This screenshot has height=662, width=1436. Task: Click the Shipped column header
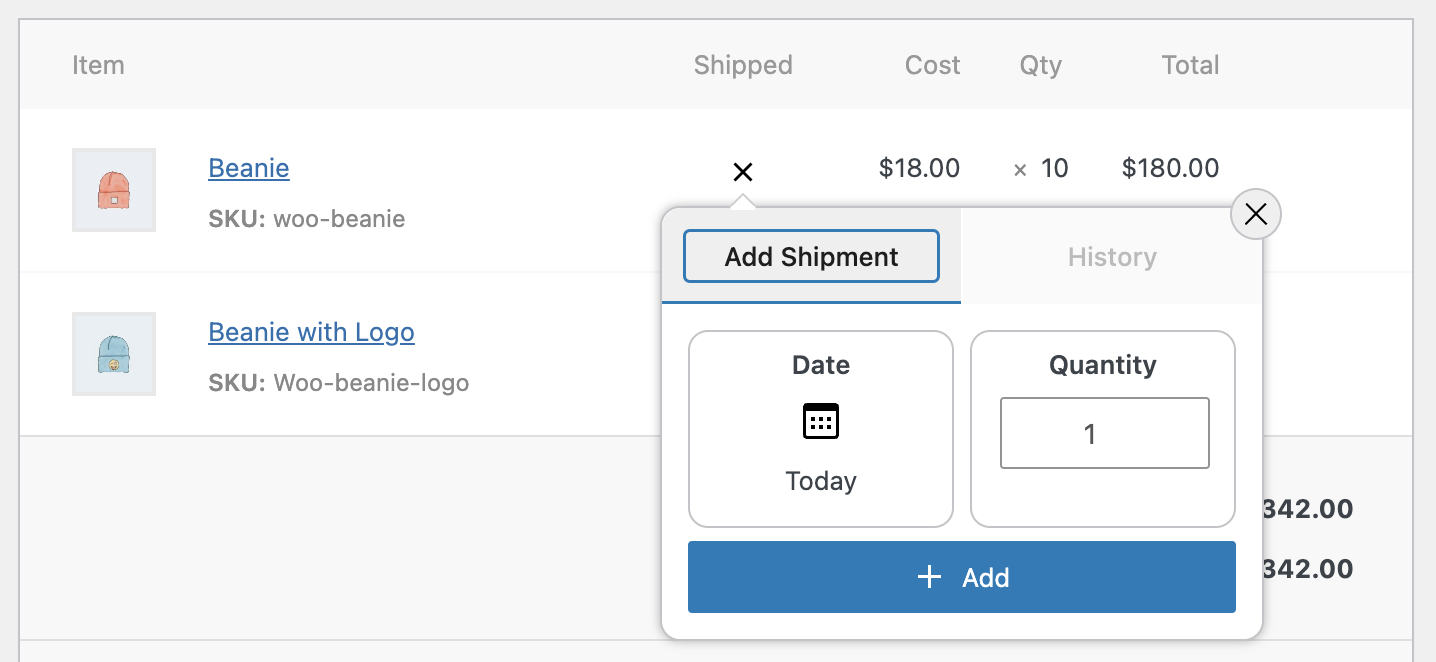743,66
